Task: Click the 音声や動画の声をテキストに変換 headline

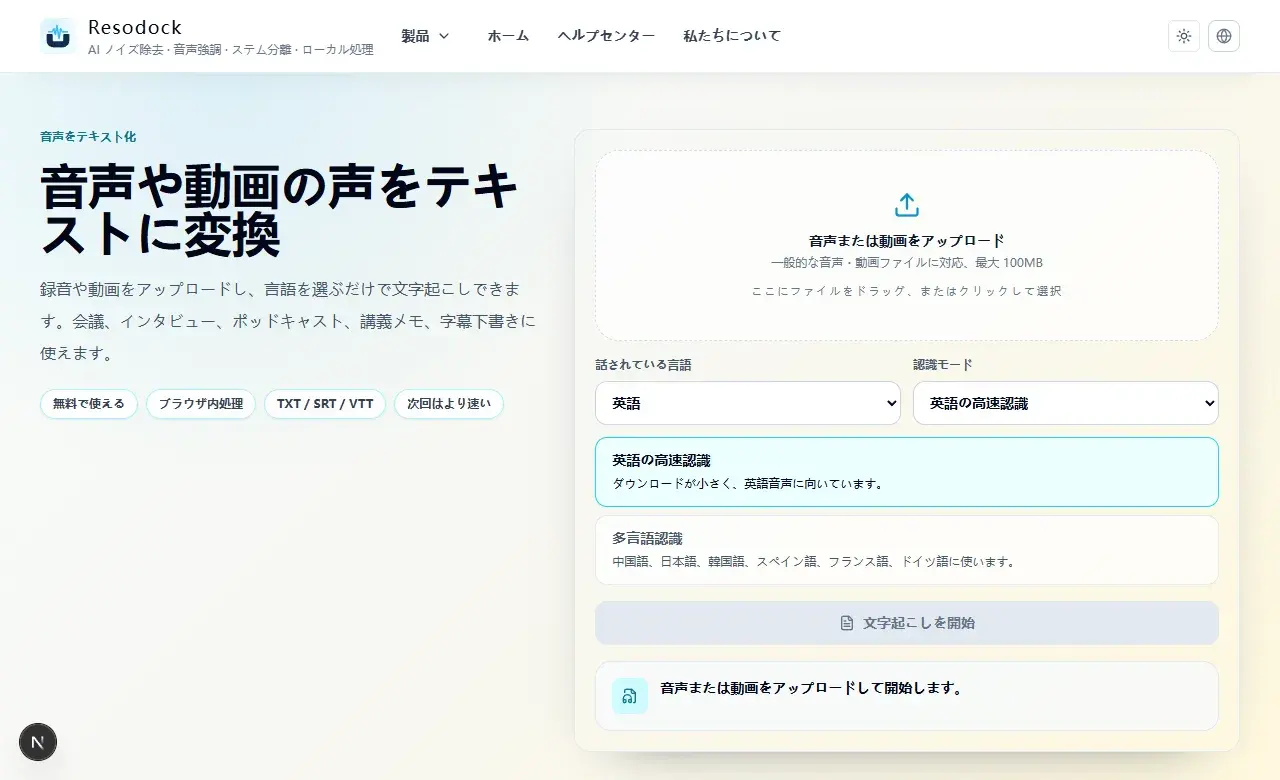Action: pos(280,211)
